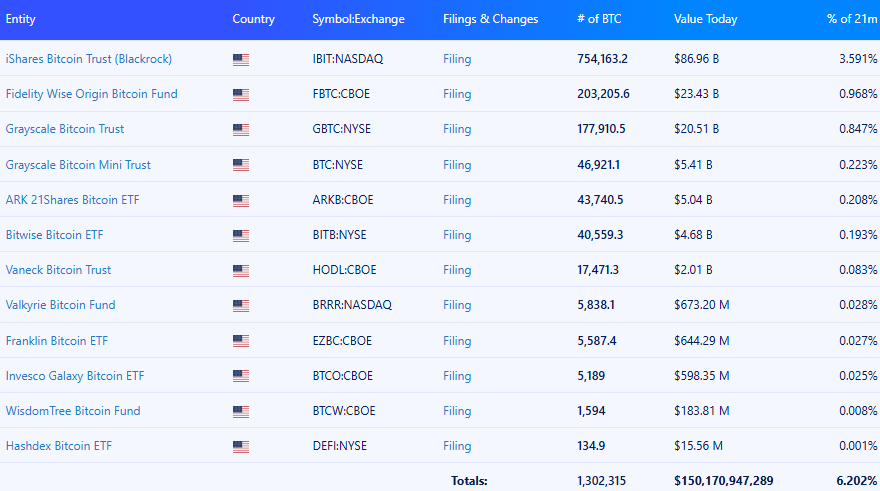Click the '% of 21m' column header
The image size is (880, 491).
[x=852, y=19]
